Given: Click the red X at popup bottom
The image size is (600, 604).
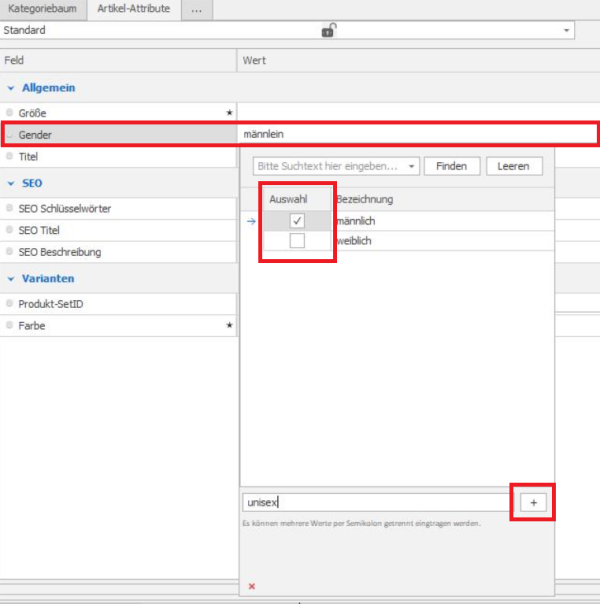Looking at the screenshot, I should (x=251, y=586).
